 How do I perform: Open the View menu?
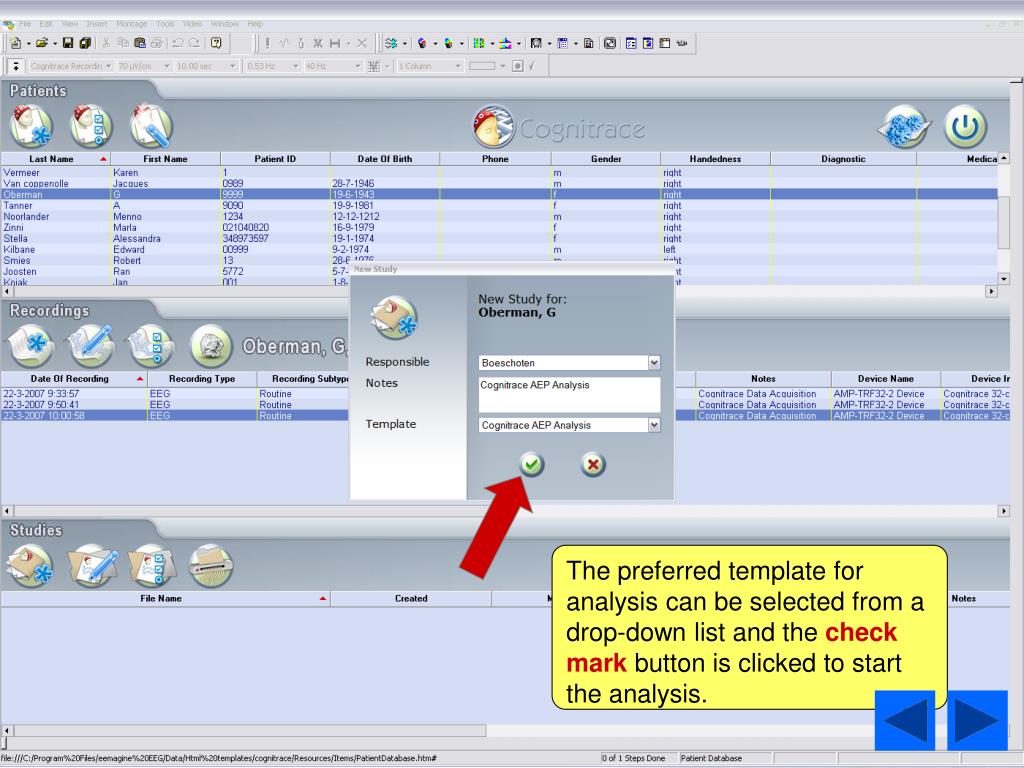[70, 24]
